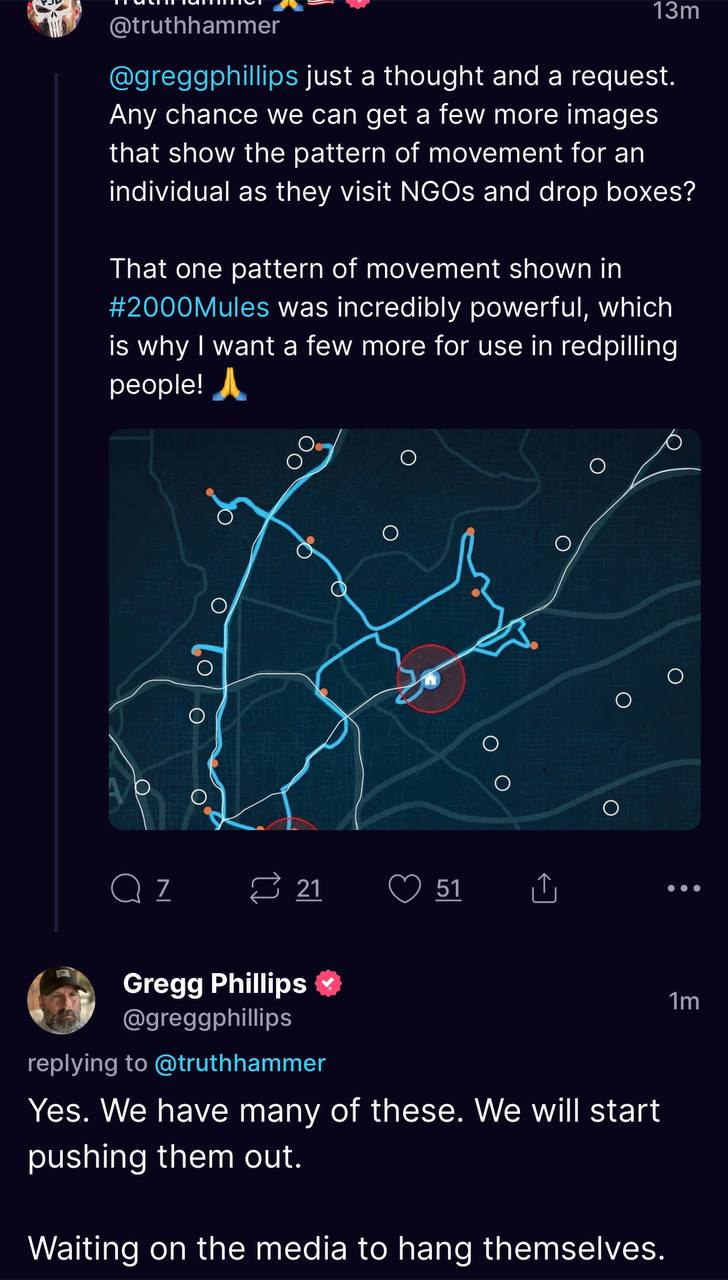
Task: View the 21 retruths count
Action: point(309,889)
